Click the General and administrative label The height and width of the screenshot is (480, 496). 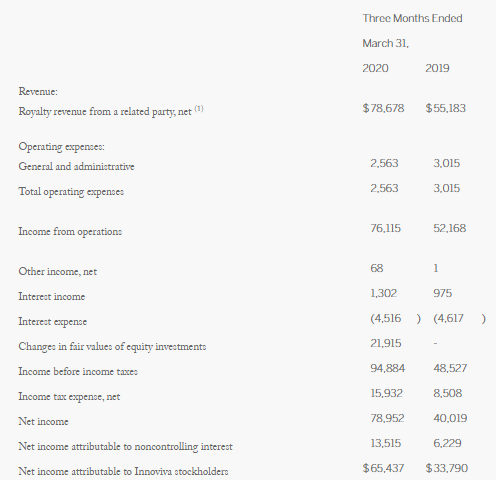click(x=76, y=166)
